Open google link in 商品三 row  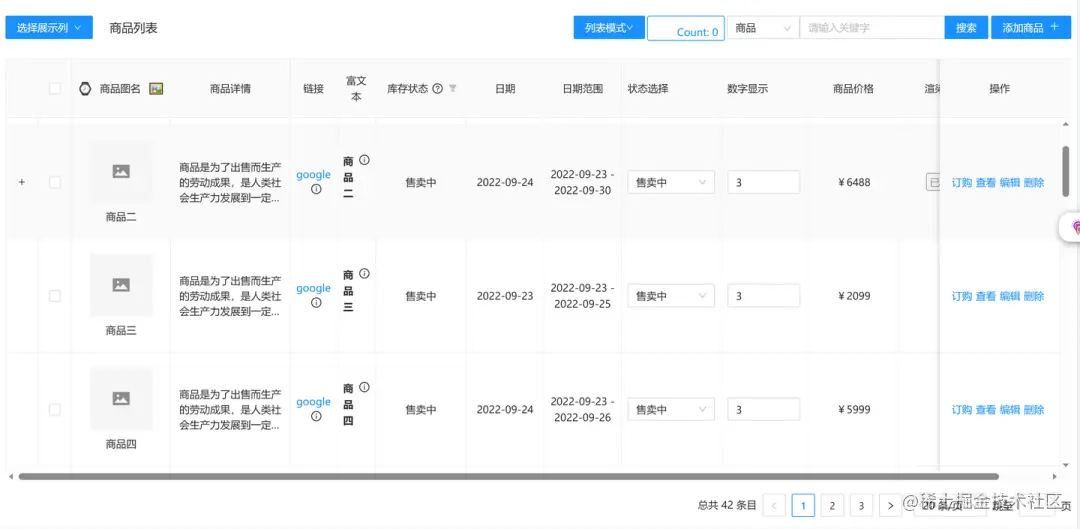[x=313, y=289]
